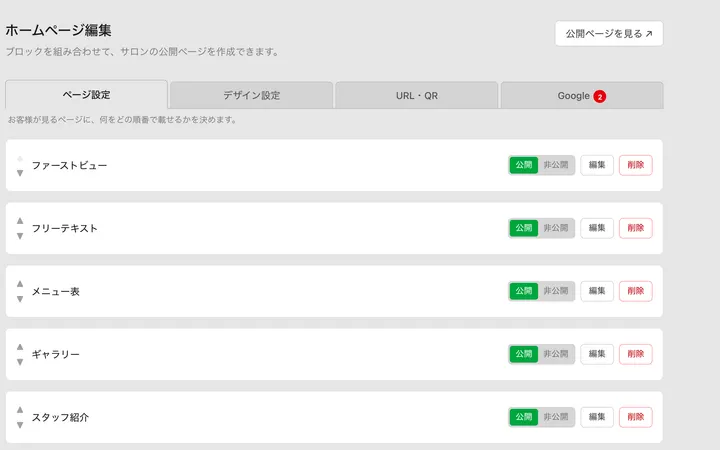Set ファーストビュー to 公開
Screen dimensions: 720x450
[x=523, y=165]
